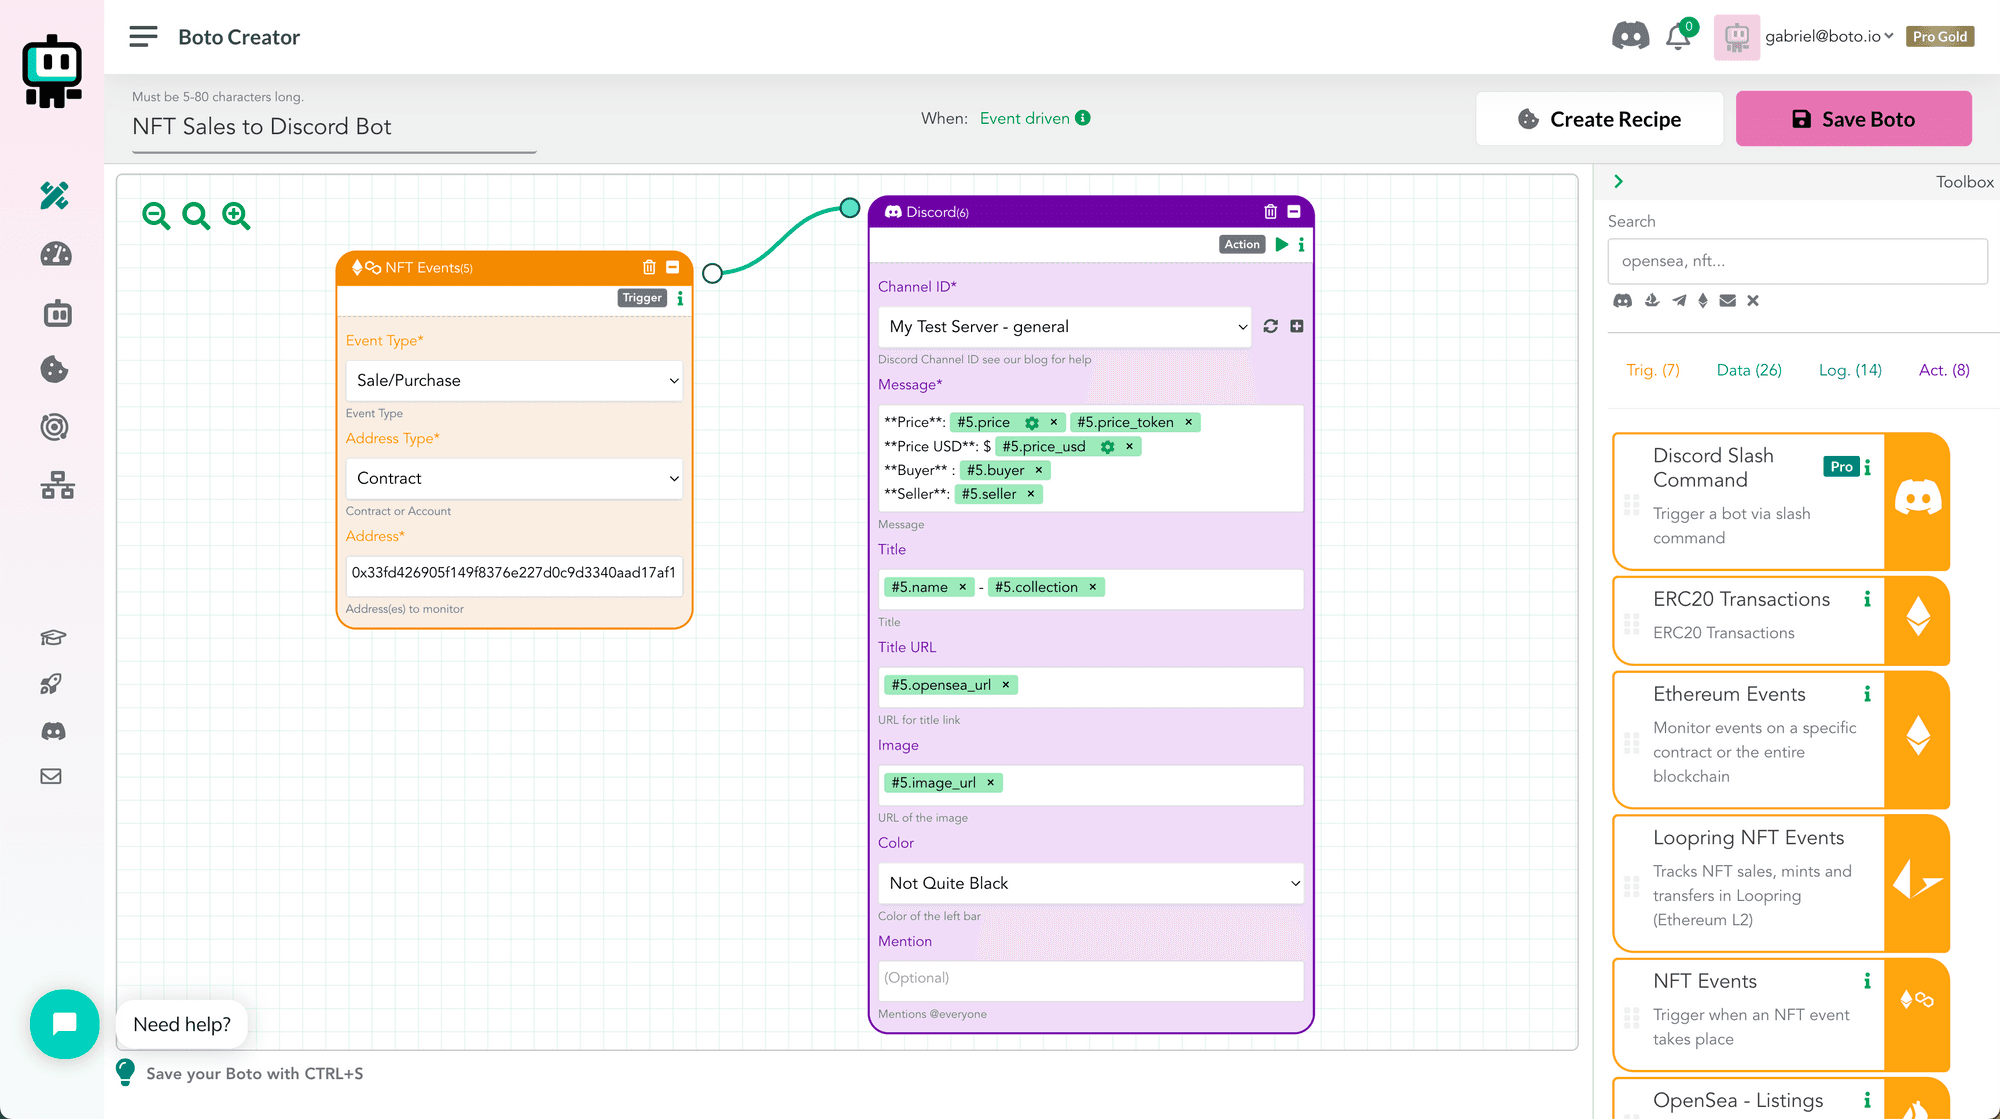Collapse the Discord block
Screen dimensions: 2000x1119
point(1293,211)
